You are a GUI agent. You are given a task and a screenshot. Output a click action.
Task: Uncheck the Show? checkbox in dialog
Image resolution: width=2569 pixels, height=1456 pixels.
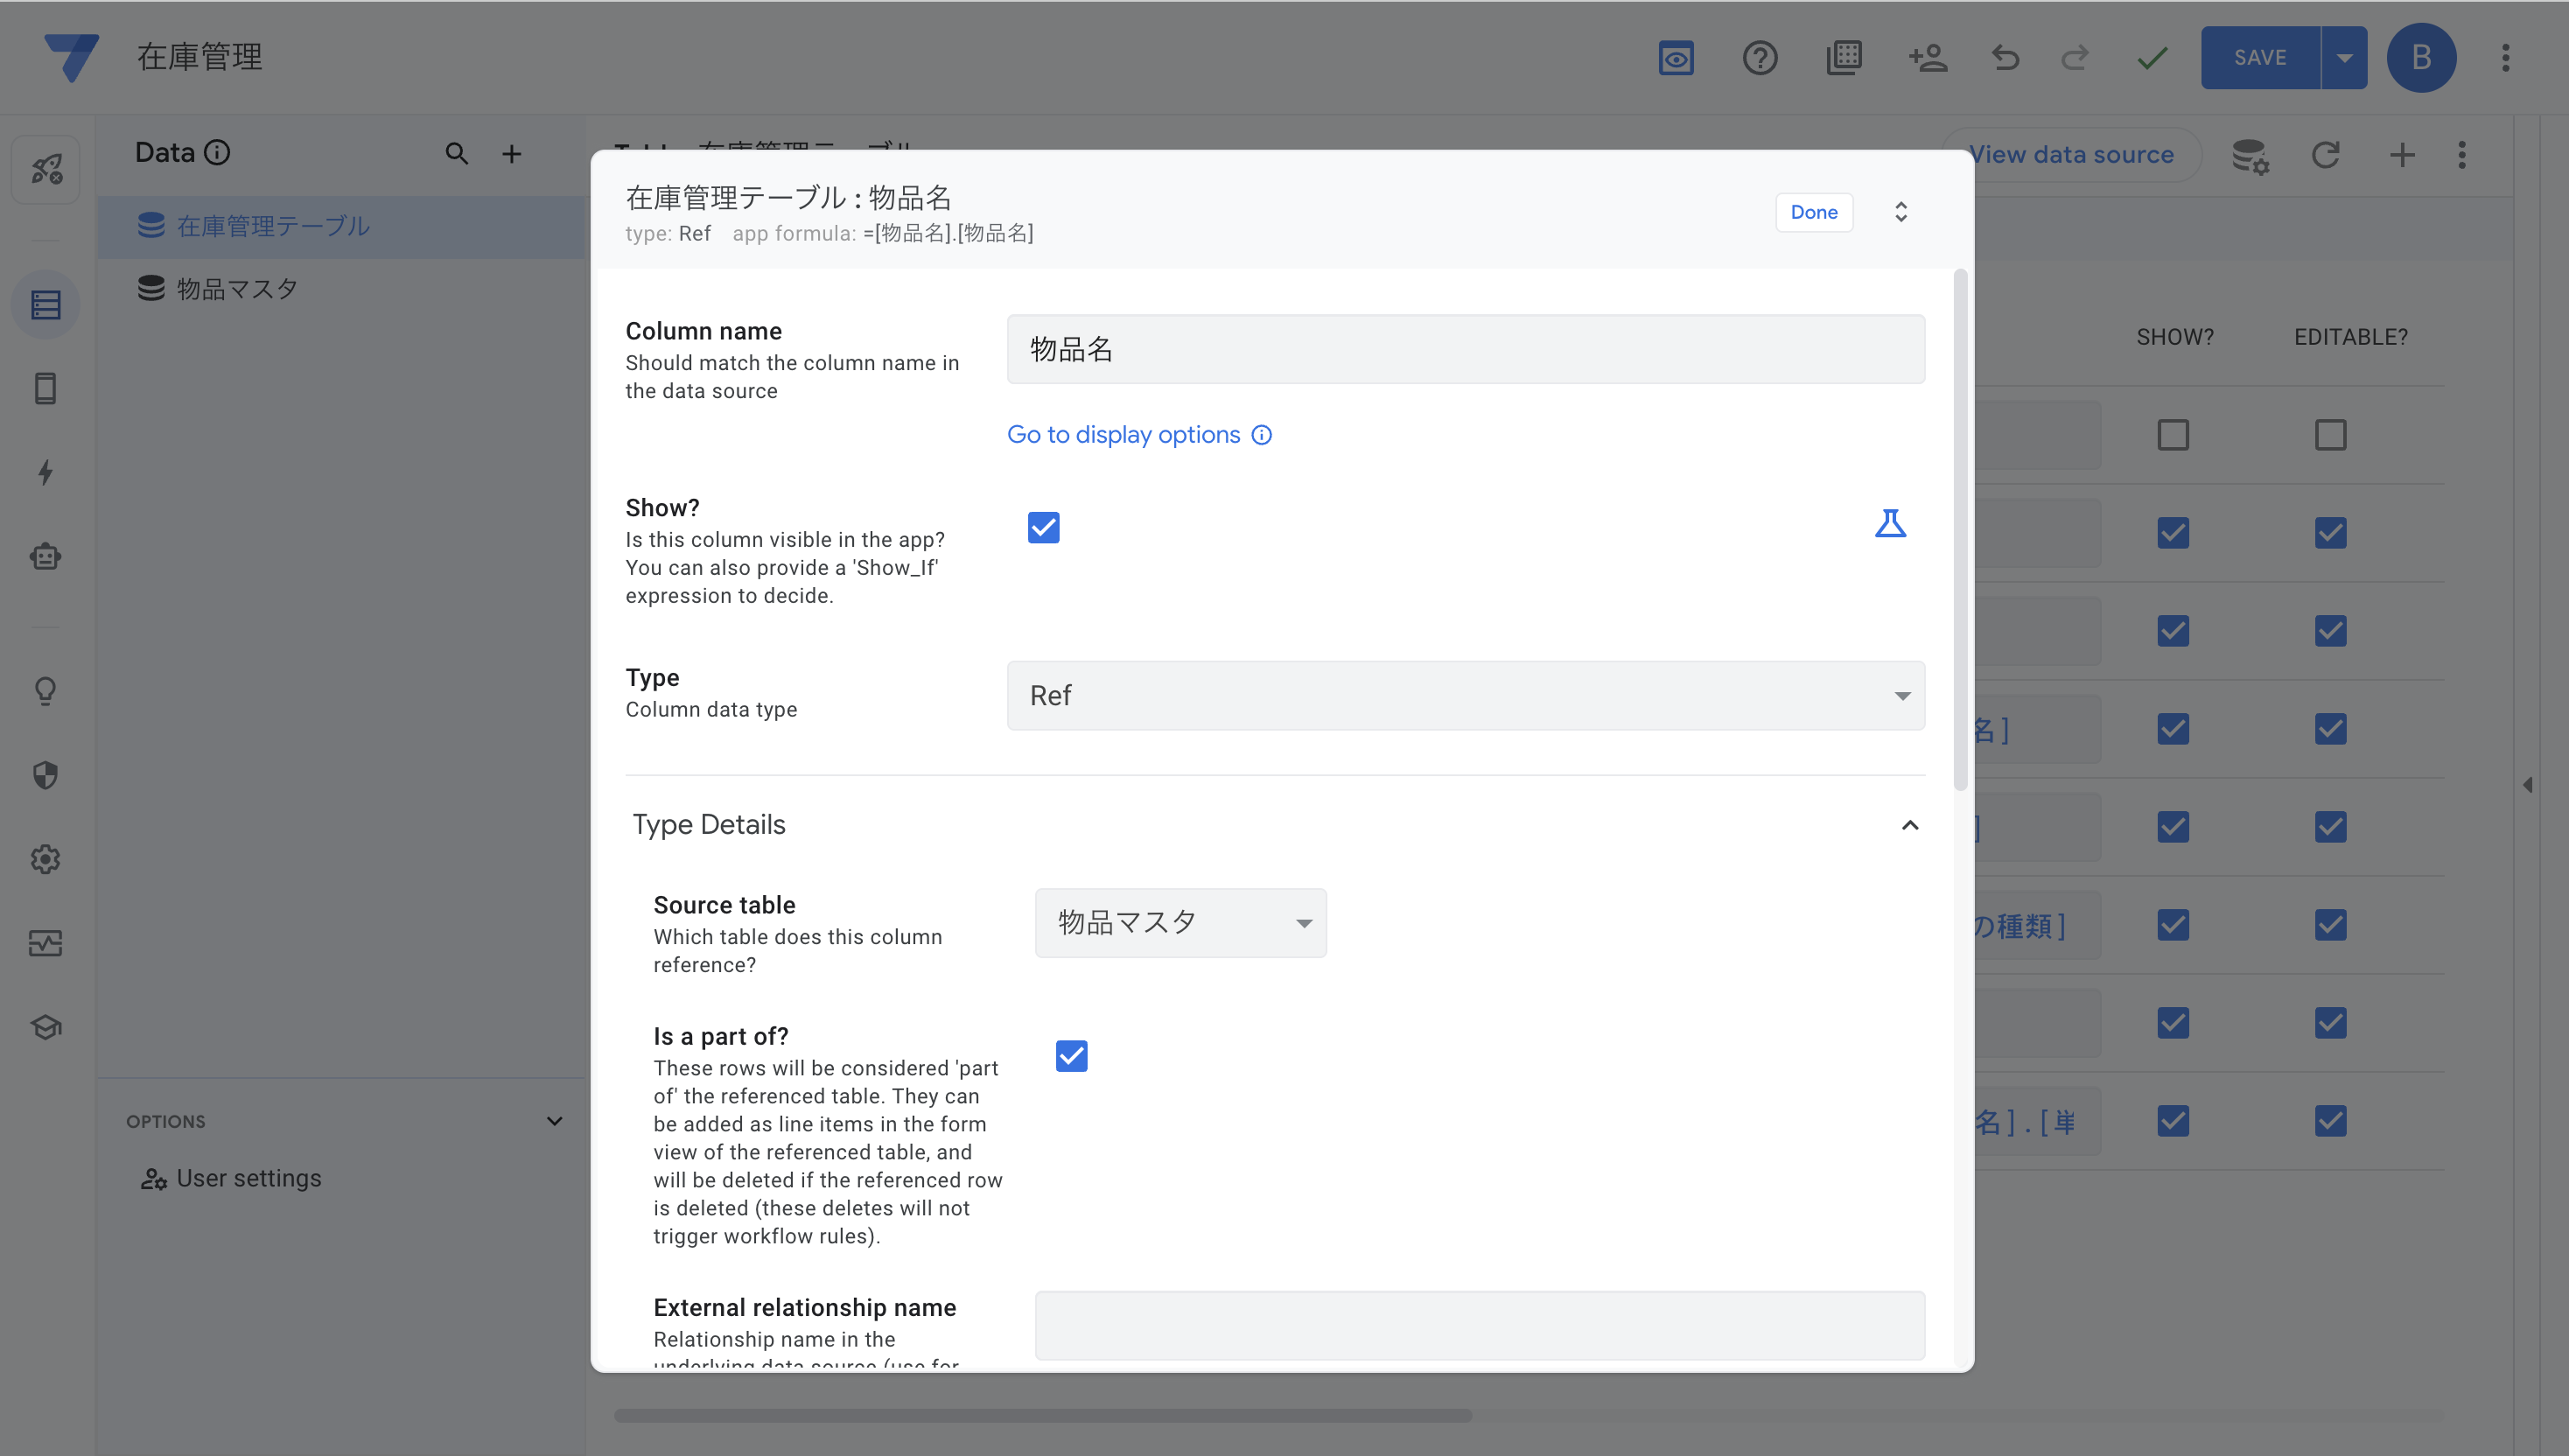pos(1043,527)
